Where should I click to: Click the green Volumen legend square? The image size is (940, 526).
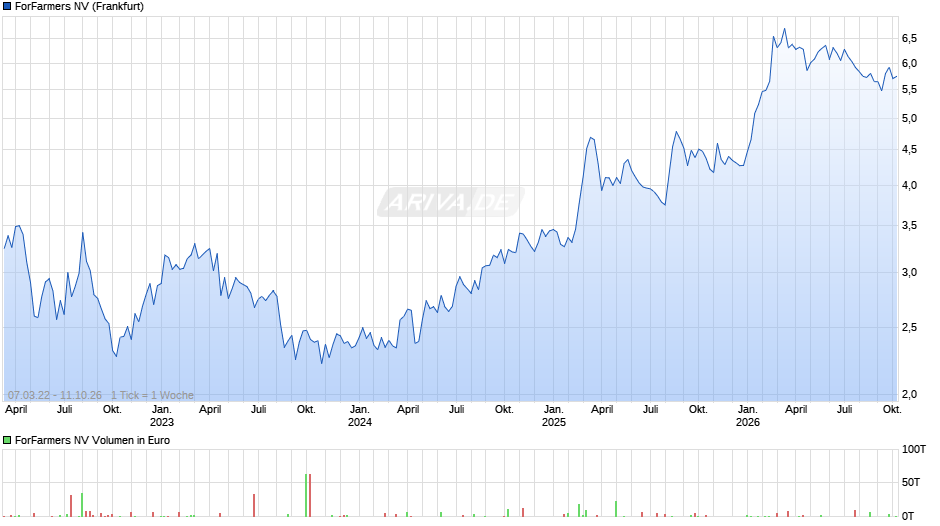tap(7, 440)
